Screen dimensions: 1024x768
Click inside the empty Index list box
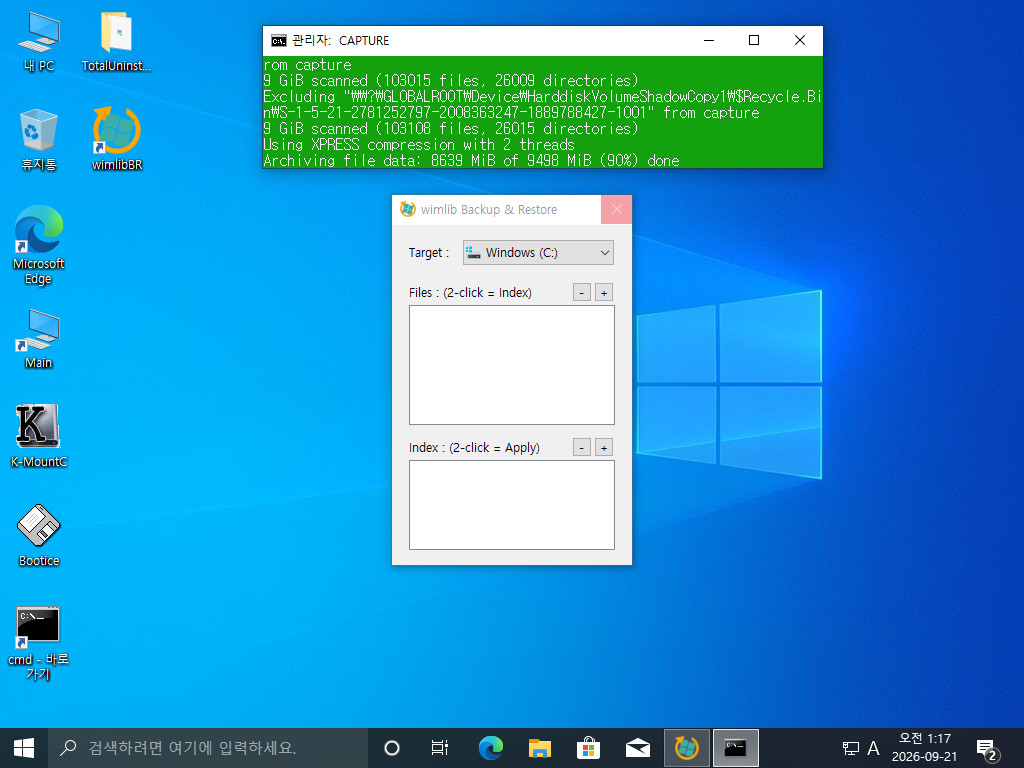512,505
